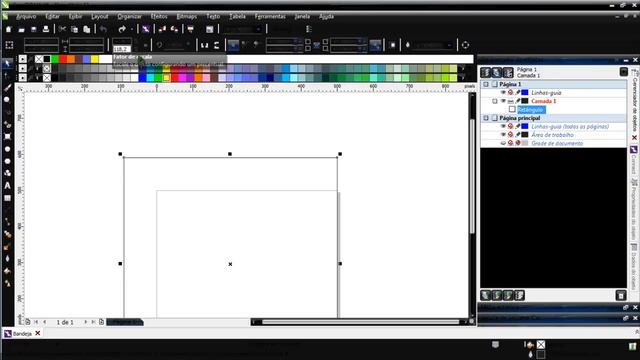Screen dimensions: 640x360
Task: Toggle visibility of Linhas-guia (todas as páginas)
Action: (x=503, y=127)
